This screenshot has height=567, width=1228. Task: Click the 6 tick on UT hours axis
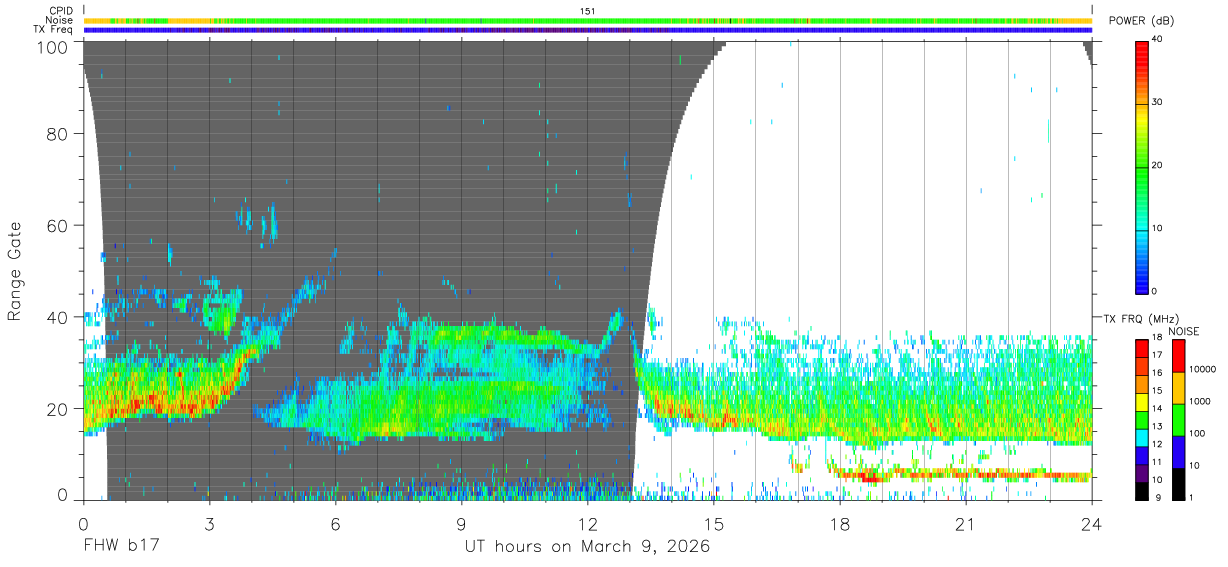pyautogui.click(x=336, y=523)
